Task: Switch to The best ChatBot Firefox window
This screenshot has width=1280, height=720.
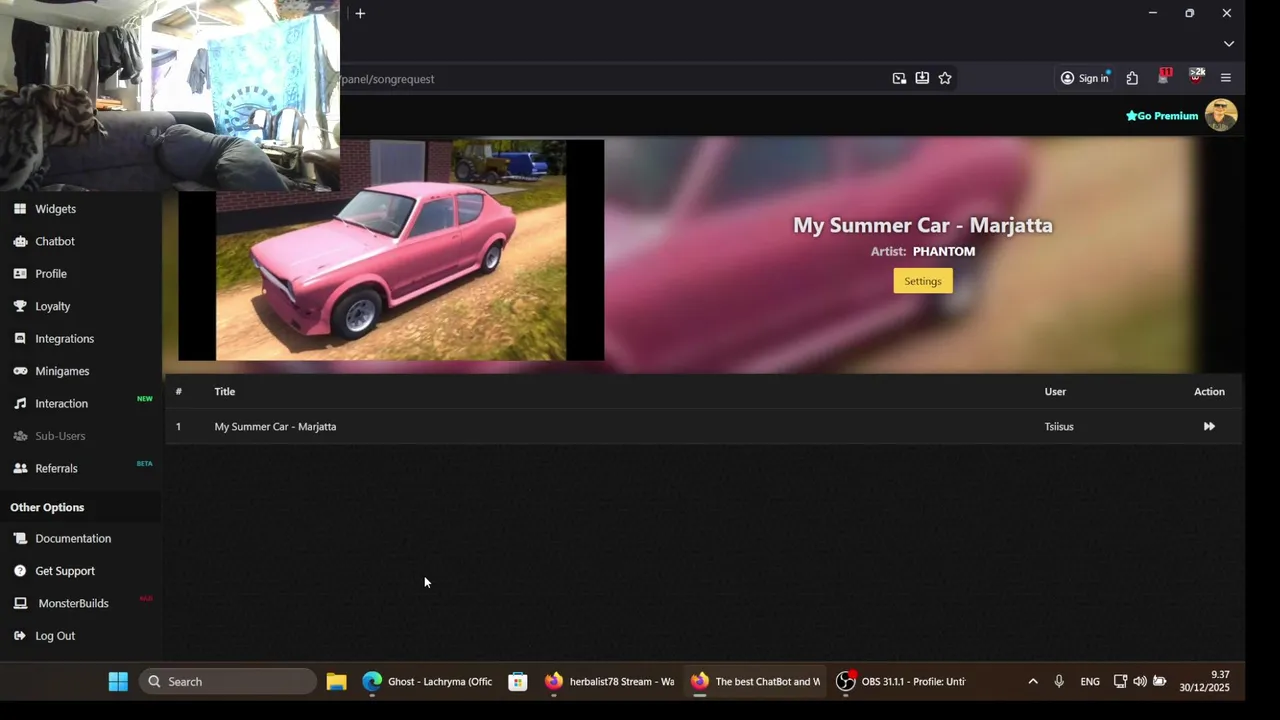Action: click(755, 682)
